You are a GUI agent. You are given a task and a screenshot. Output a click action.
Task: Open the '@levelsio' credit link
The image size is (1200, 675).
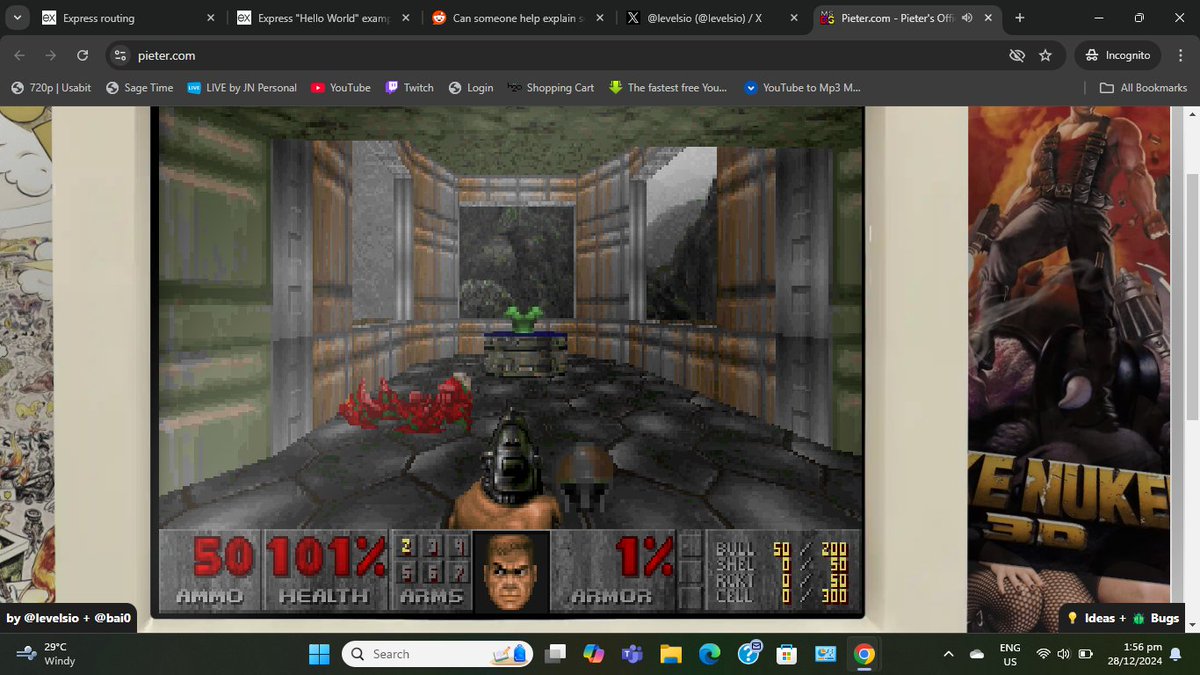point(56,618)
